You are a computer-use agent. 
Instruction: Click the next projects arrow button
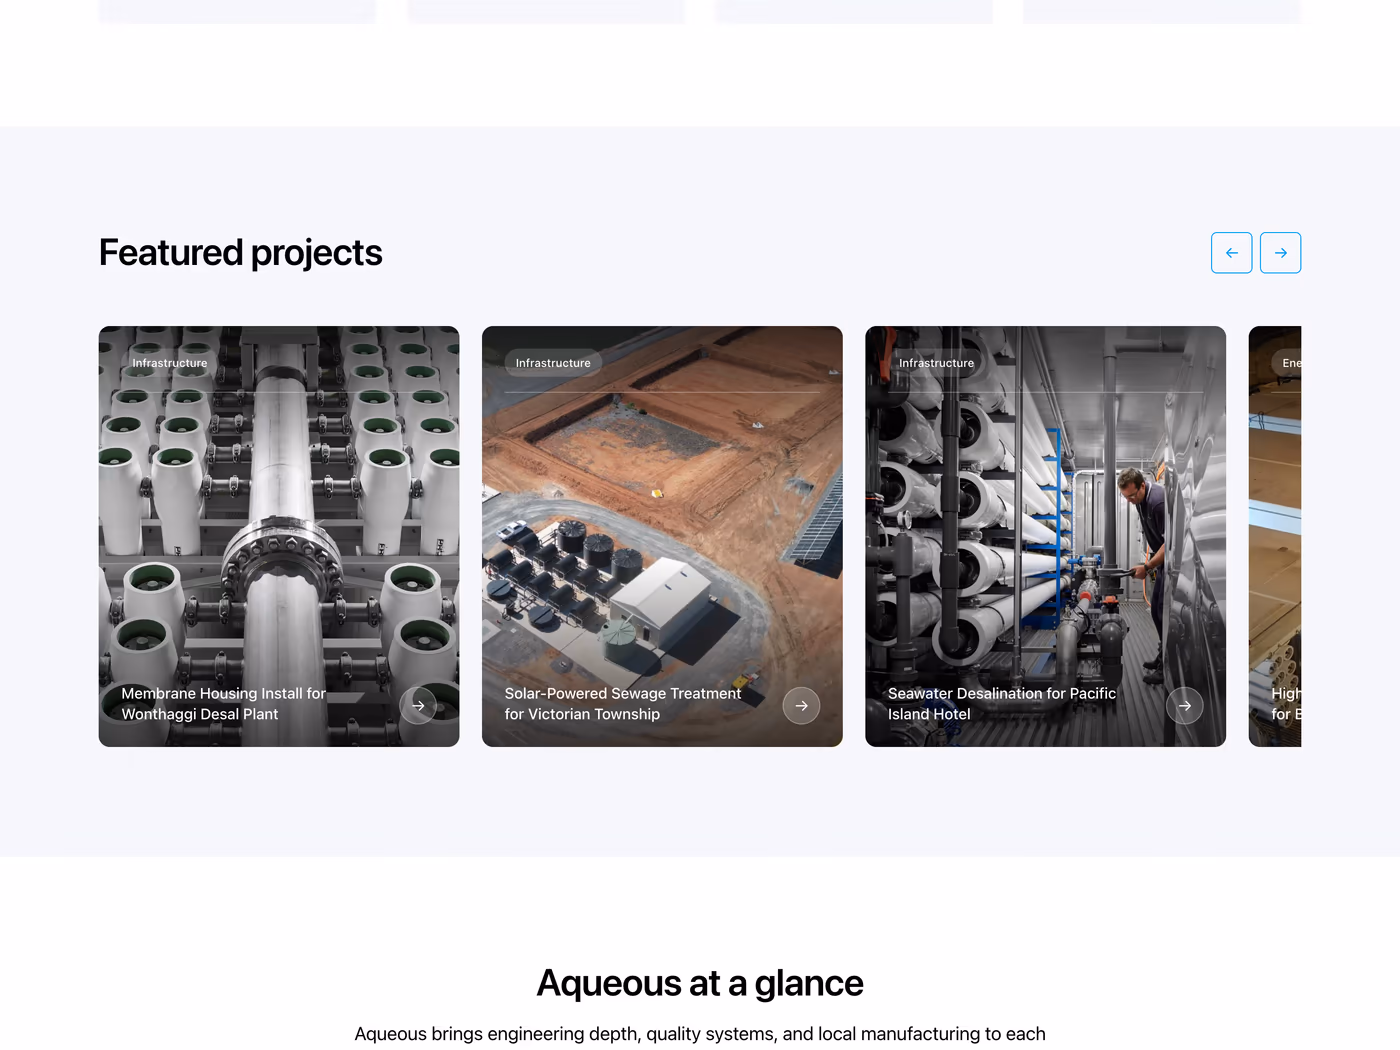click(x=1280, y=253)
